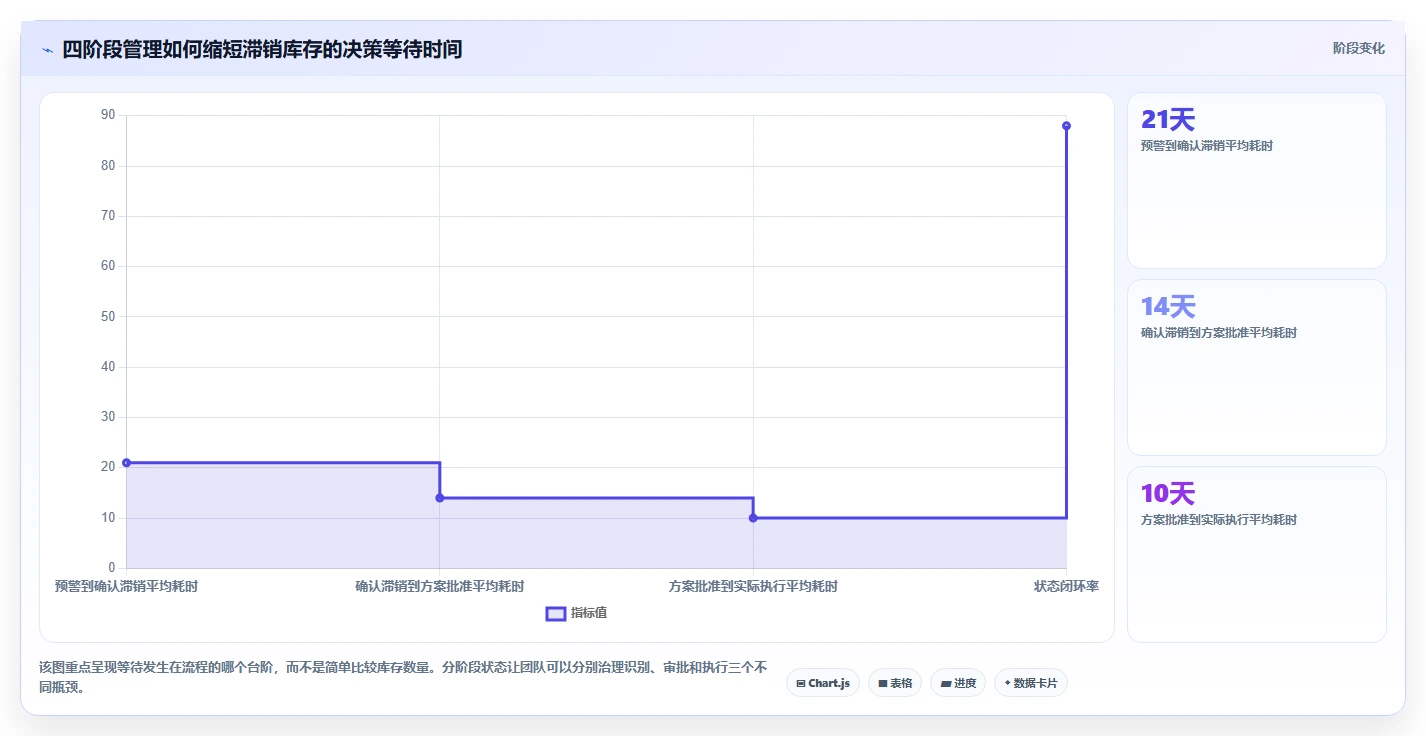This screenshot has width=1426, height=736.
Task: Click the card caption 确认滞销到方案批准平均耗时 under 14天
Action: pyautogui.click(x=1219, y=333)
